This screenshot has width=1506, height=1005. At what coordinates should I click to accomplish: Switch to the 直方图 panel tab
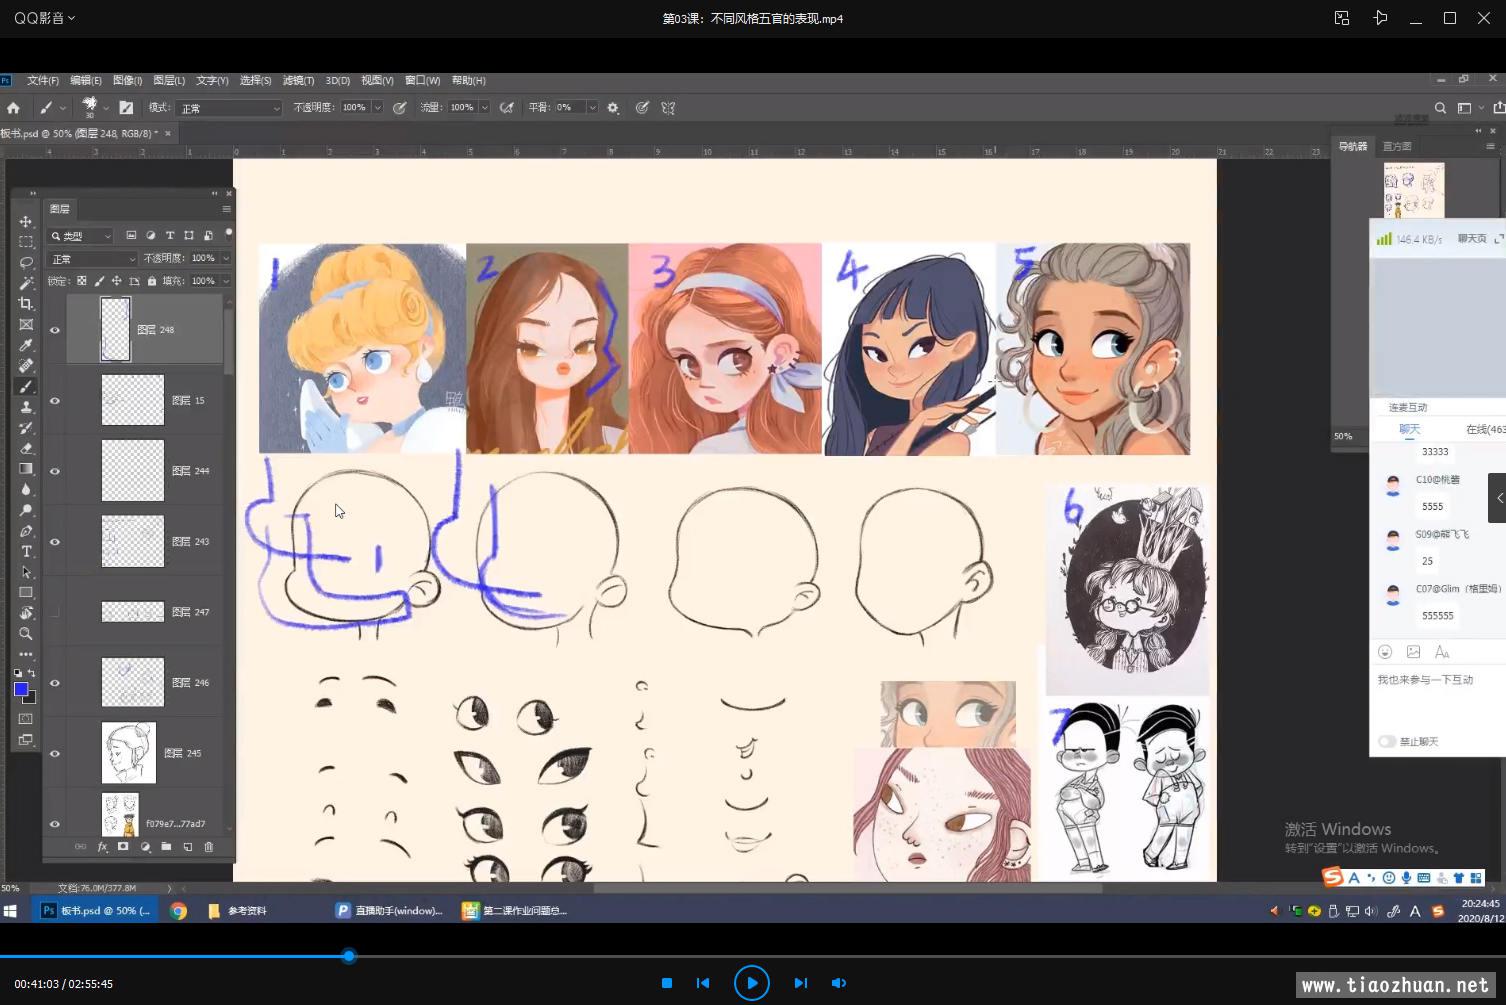(1397, 147)
